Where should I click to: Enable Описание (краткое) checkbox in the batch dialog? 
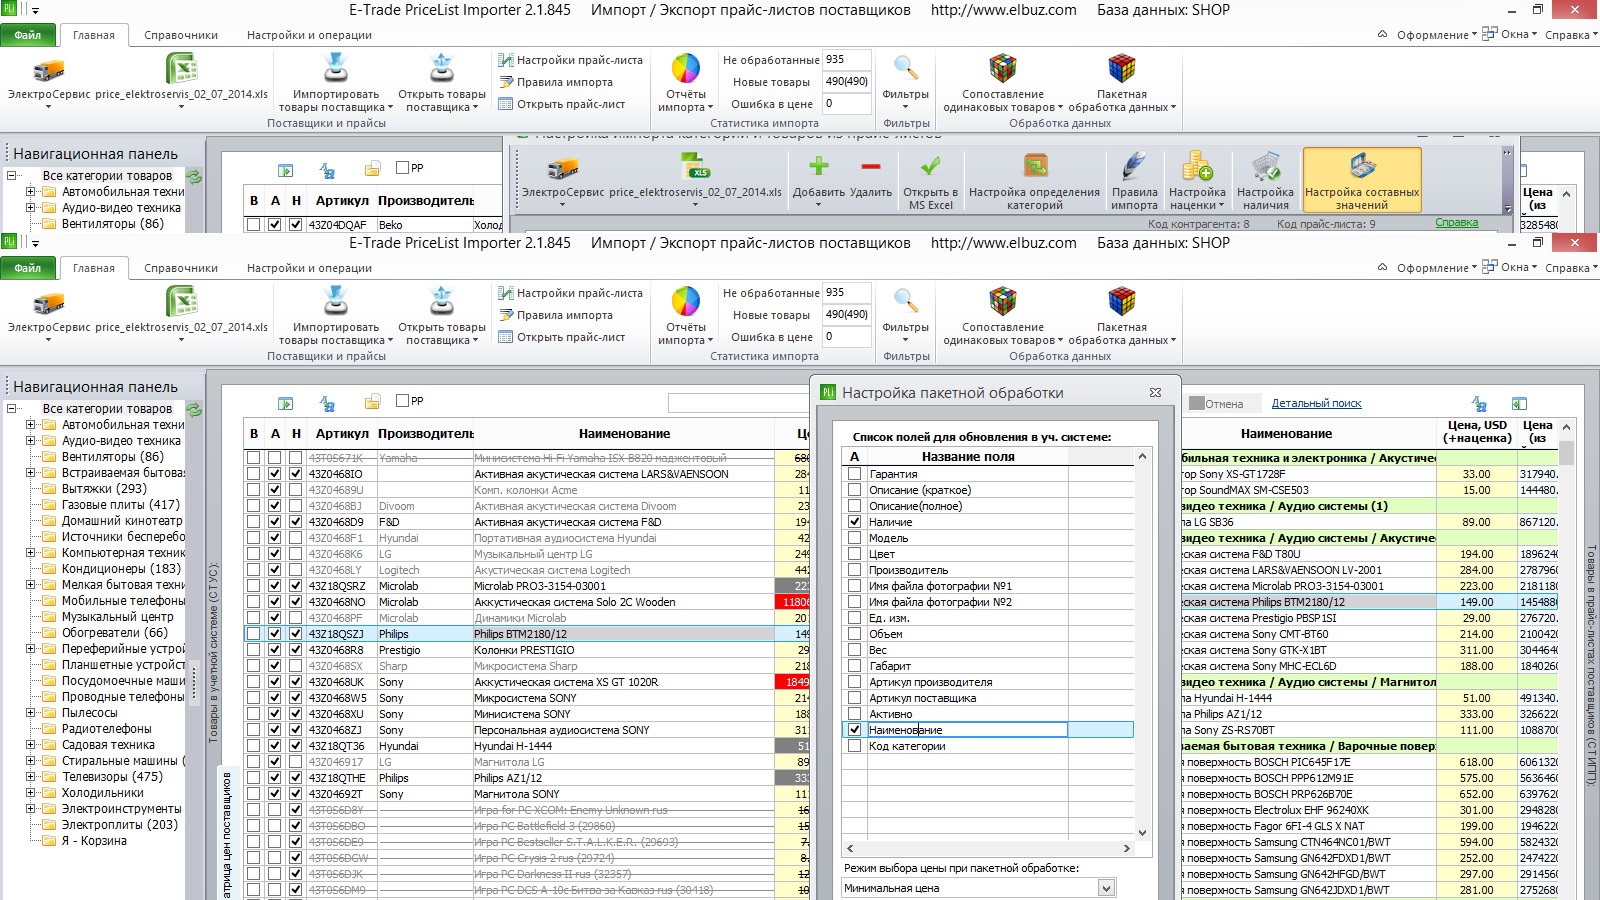coord(854,490)
